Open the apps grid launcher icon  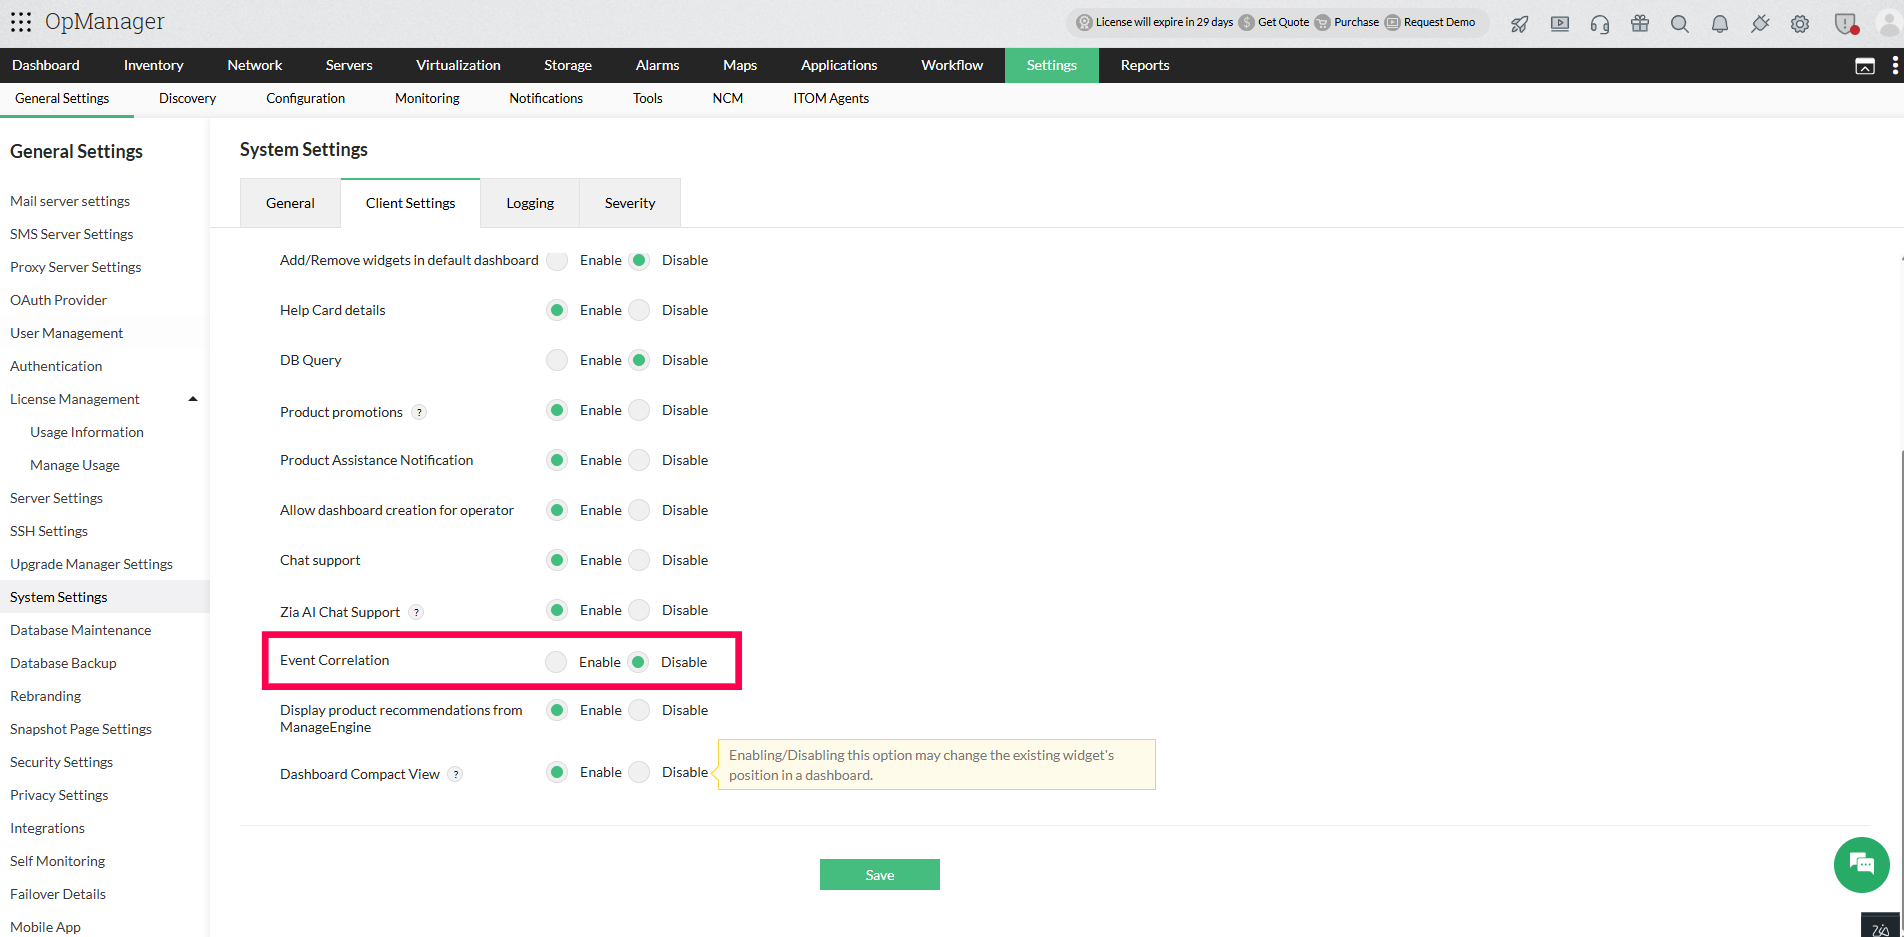21,22
